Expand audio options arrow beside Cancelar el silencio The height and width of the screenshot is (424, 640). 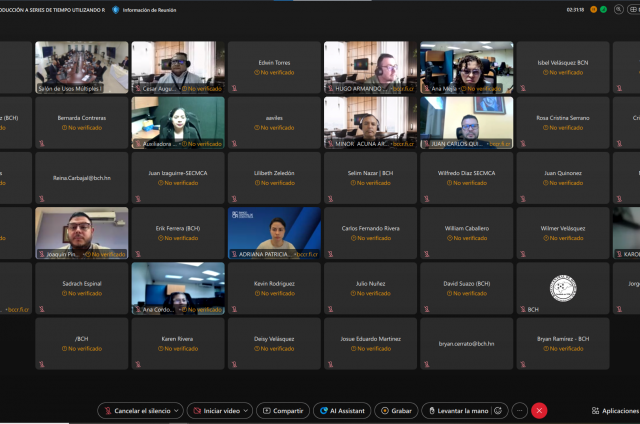[x=176, y=411]
